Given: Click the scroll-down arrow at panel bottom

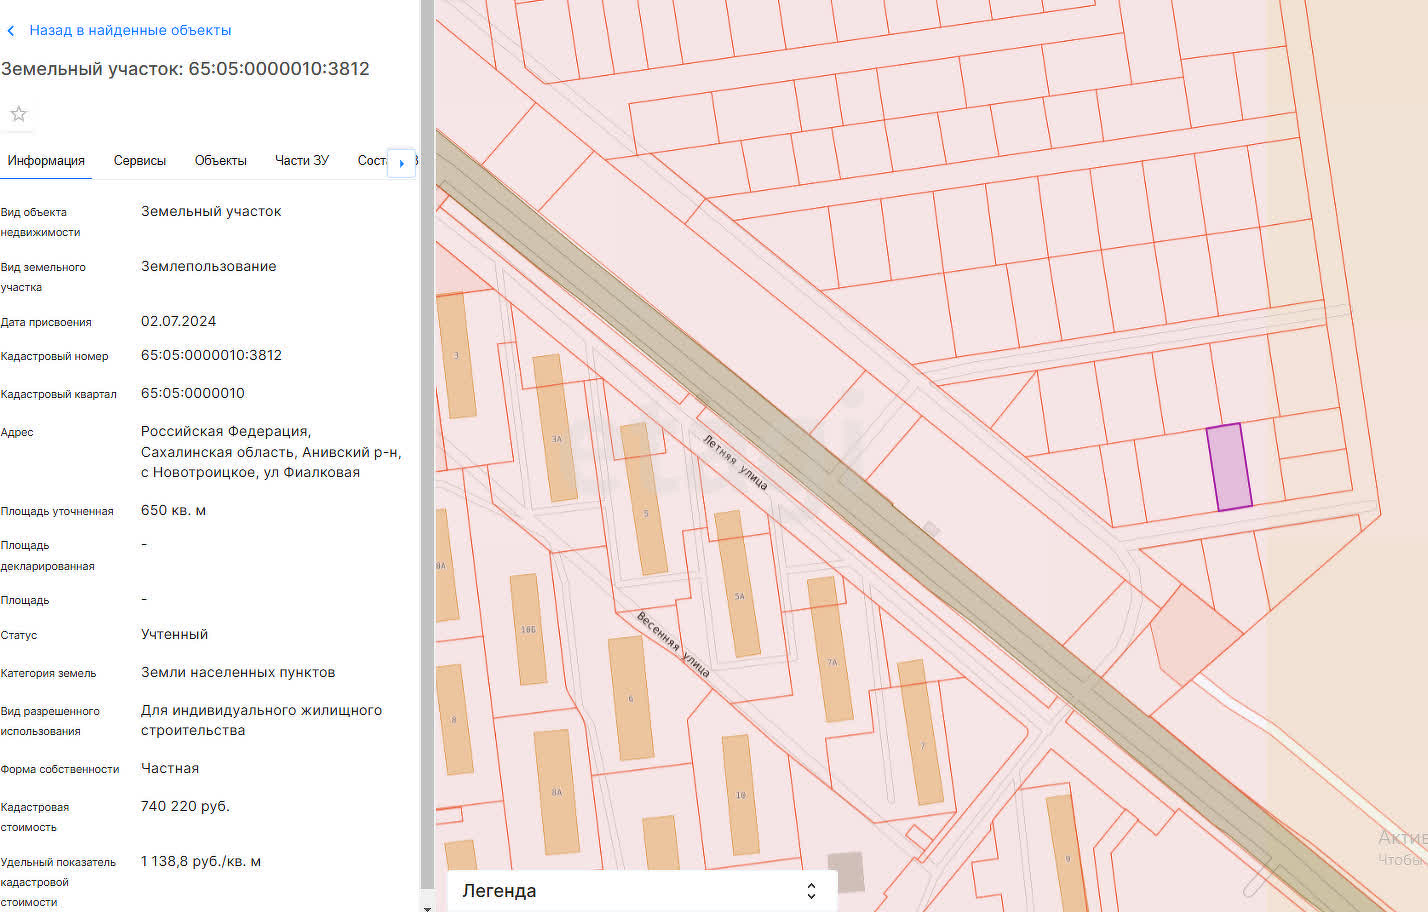Looking at the screenshot, I should point(427,907).
